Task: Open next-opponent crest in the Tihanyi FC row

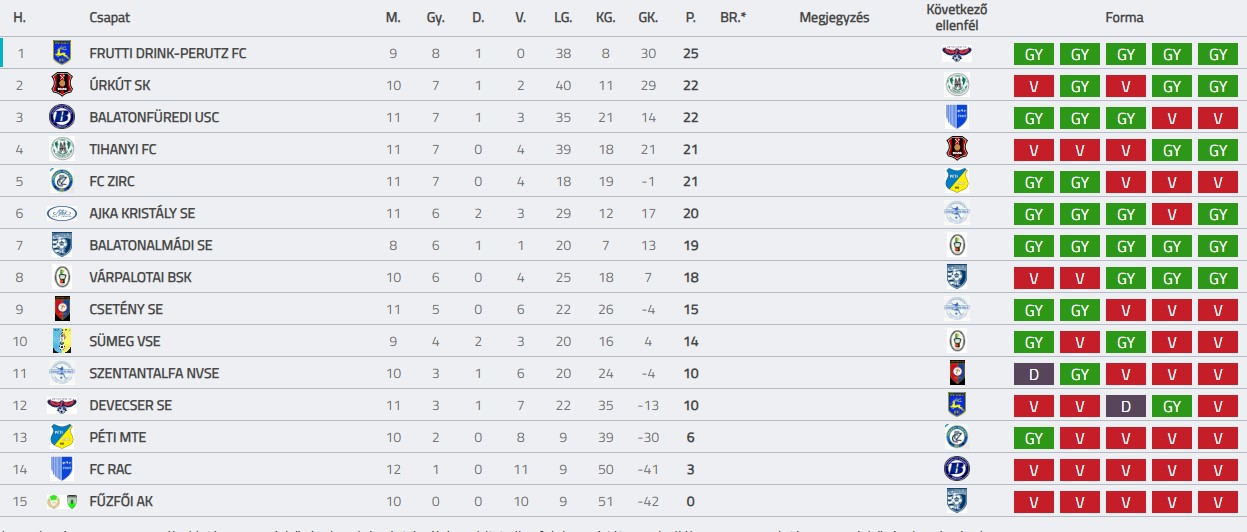Action: pos(957,149)
